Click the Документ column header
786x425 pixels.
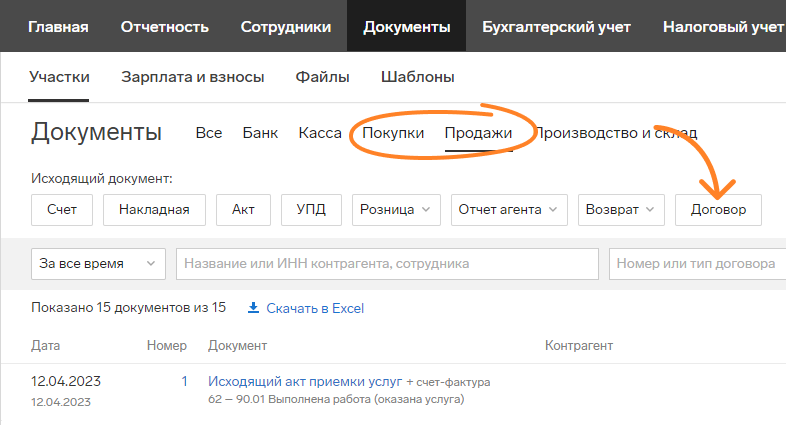tap(238, 345)
